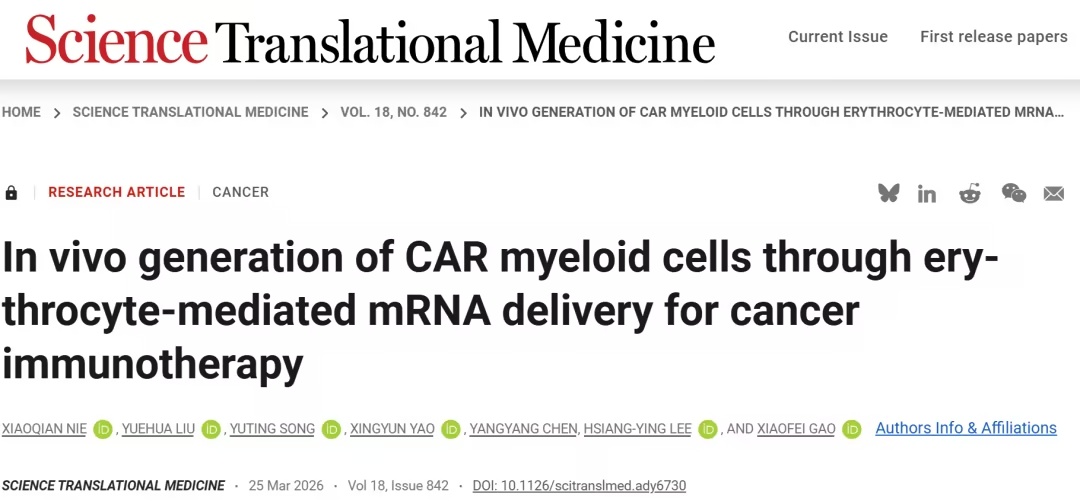Share article on WeChat
Viewport: 1080px width, 501px height.
1013,193
